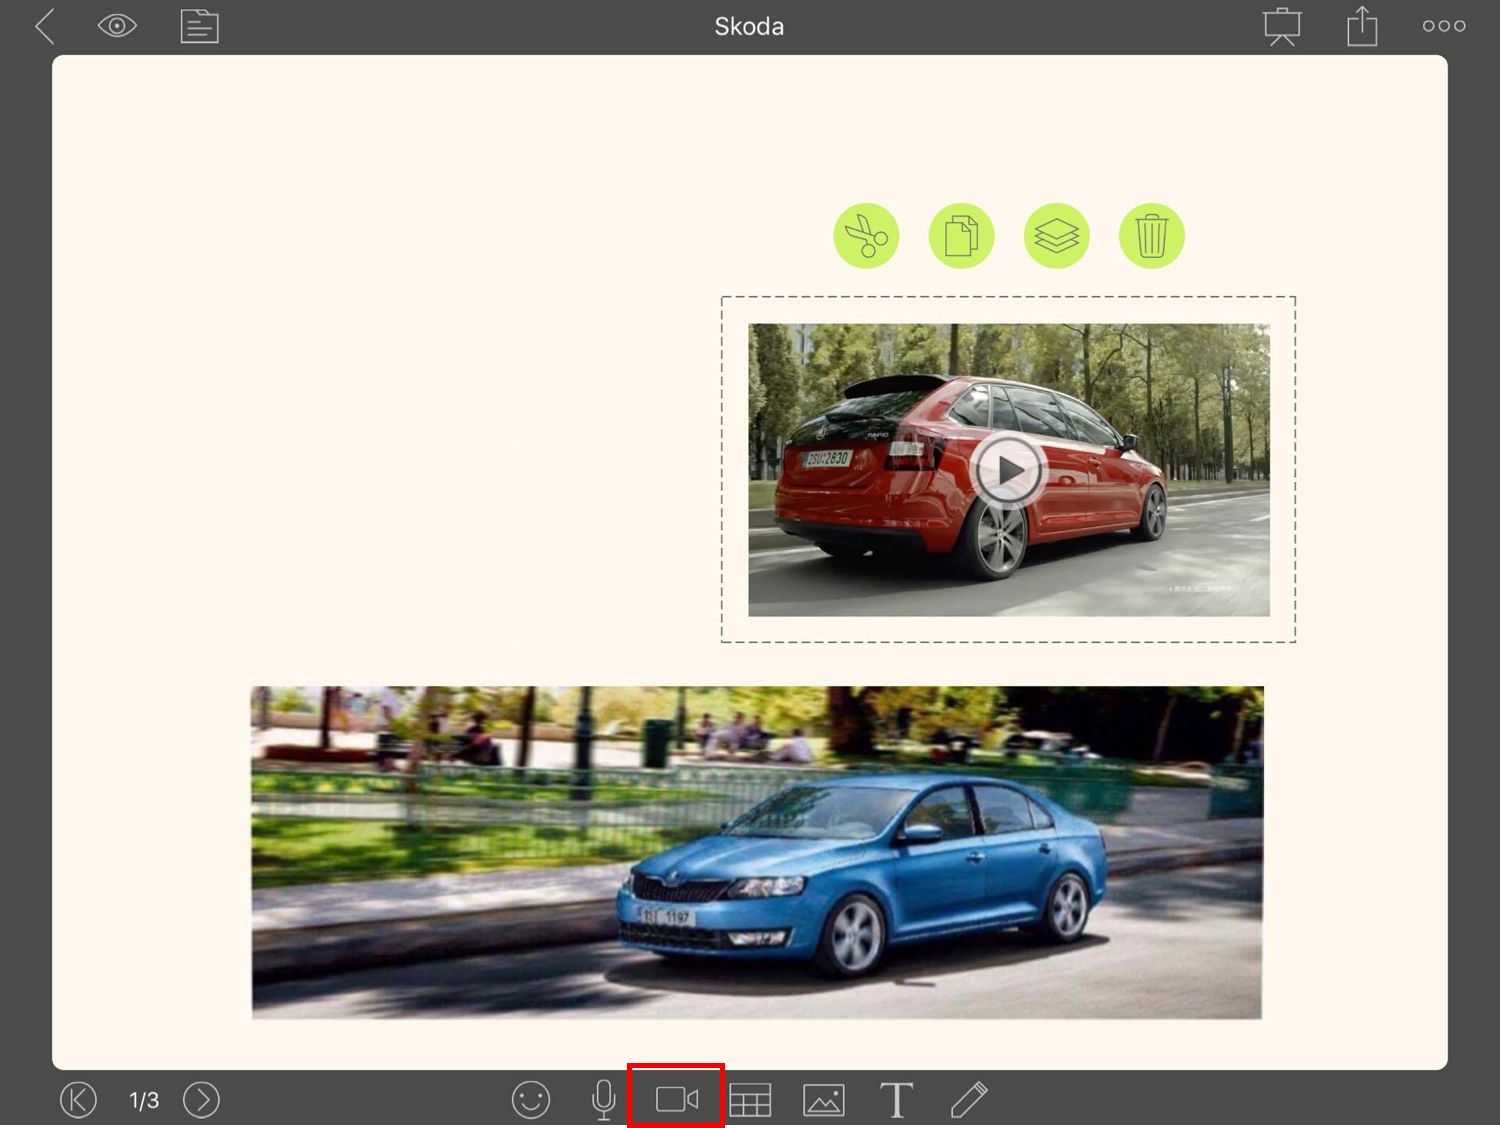Open the slide notes icon

coord(200,27)
